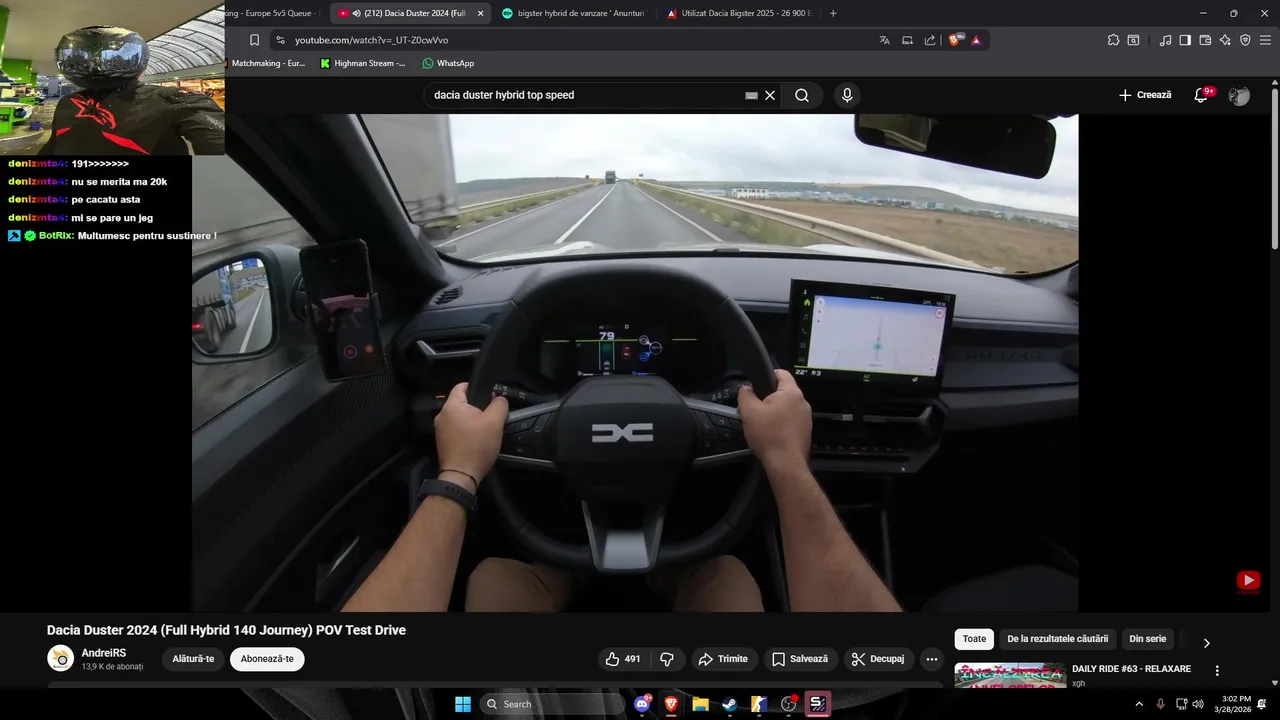This screenshot has height=720, width=1280.
Task: Open site settings icon before the URL
Action: 280,40
